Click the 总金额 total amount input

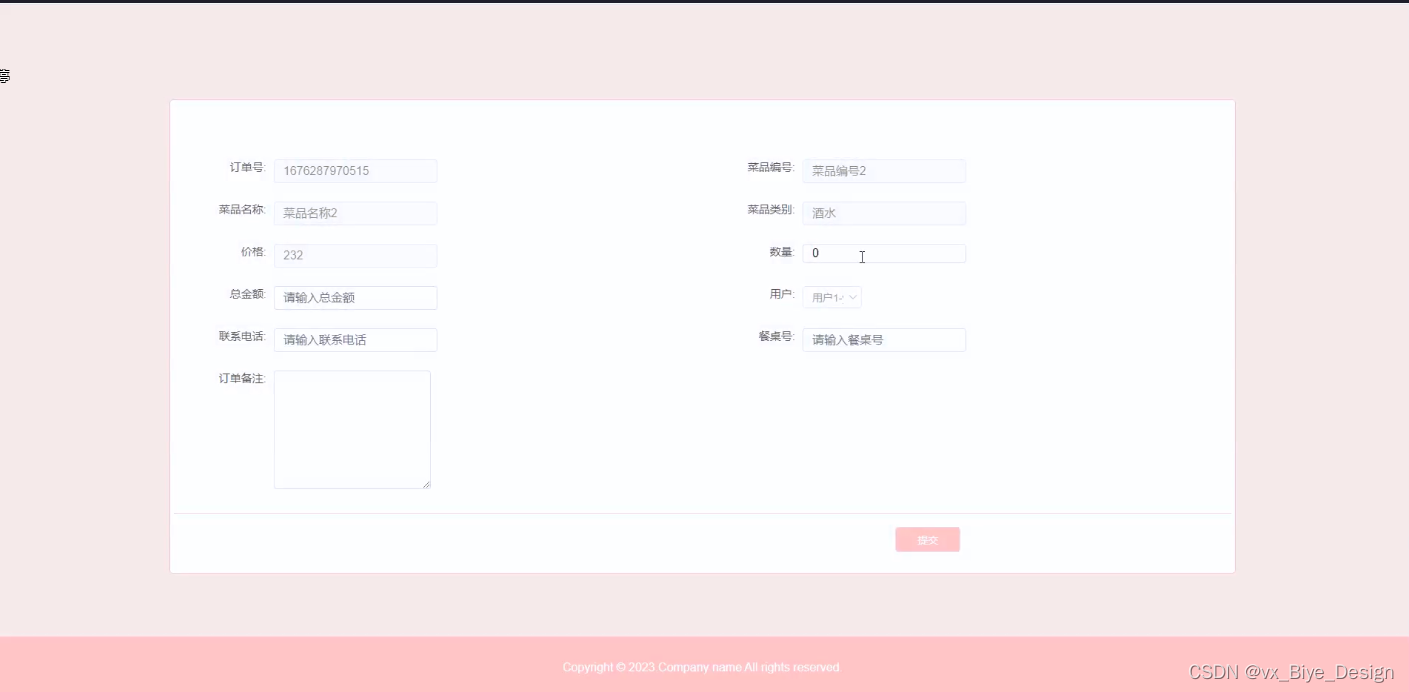click(x=355, y=297)
